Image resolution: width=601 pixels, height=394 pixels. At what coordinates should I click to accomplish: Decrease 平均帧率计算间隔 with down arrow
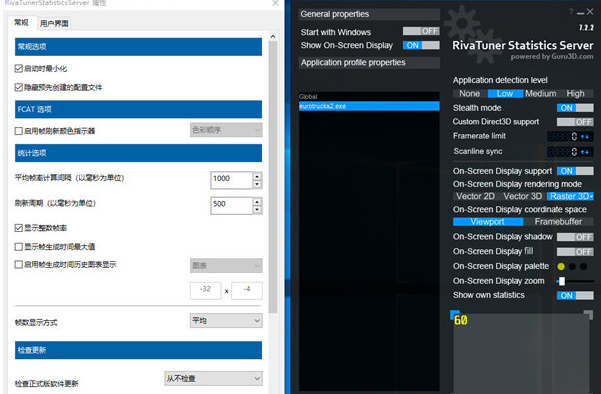point(257,184)
